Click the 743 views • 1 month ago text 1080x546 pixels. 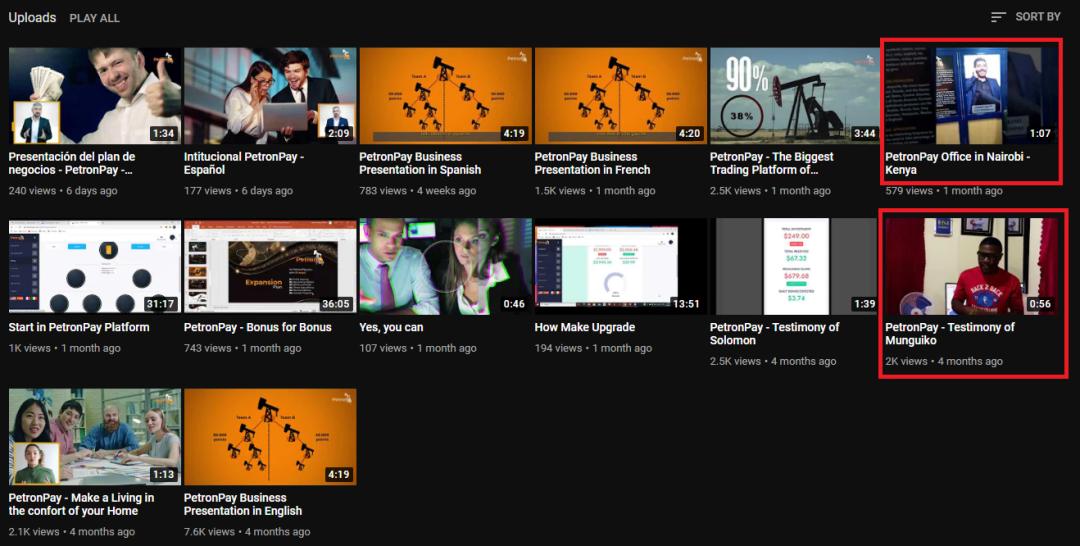pyautogui.click(x=242, y=348)
